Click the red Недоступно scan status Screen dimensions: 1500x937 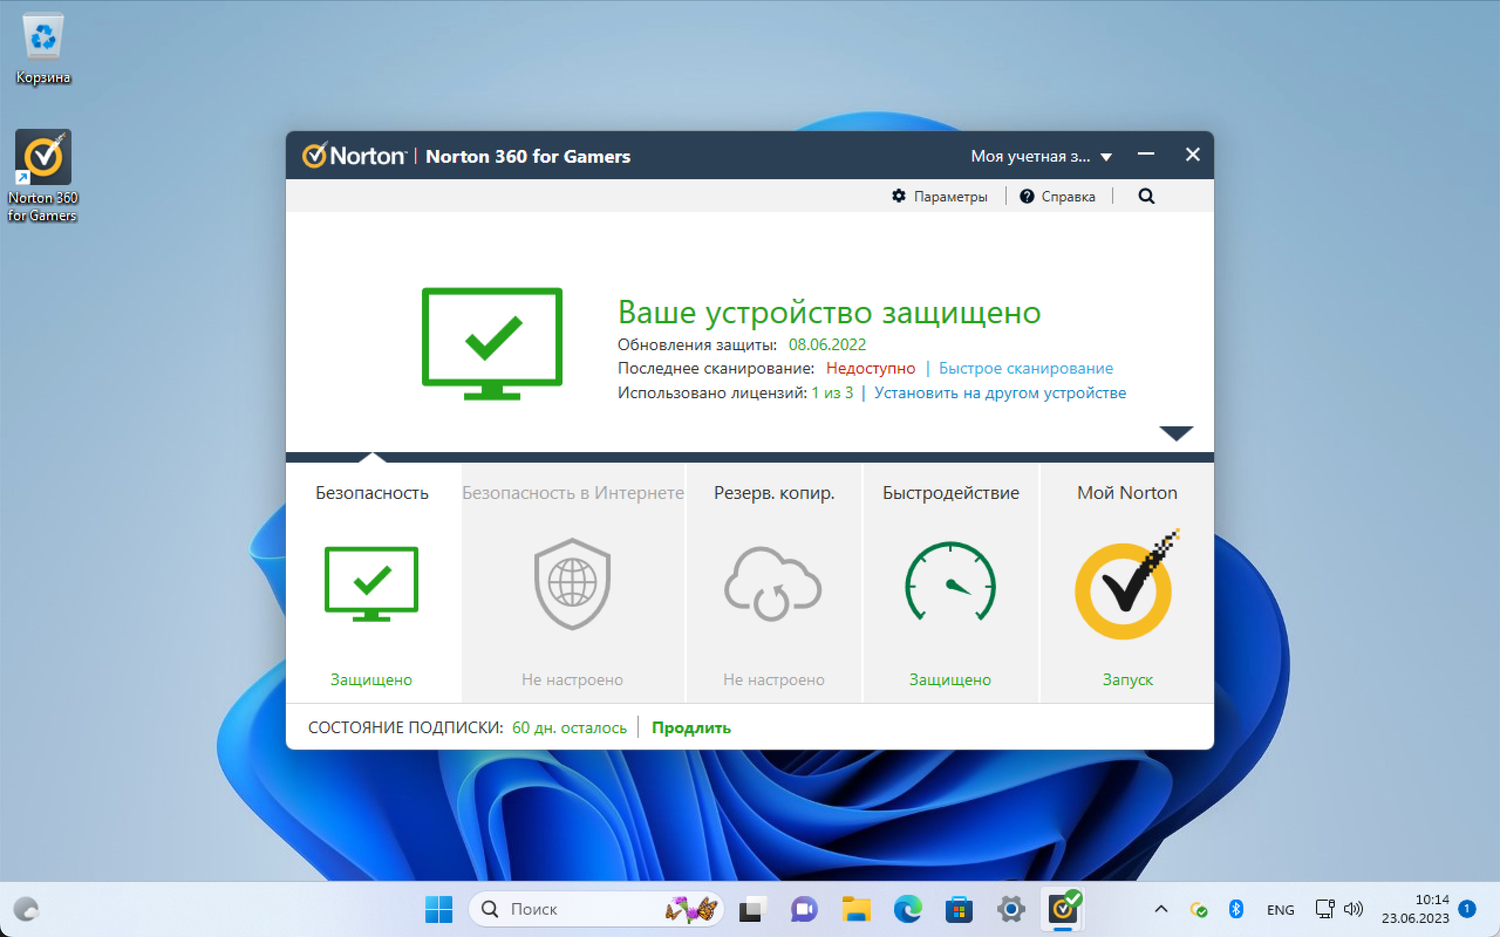click(x=870, y=368)
